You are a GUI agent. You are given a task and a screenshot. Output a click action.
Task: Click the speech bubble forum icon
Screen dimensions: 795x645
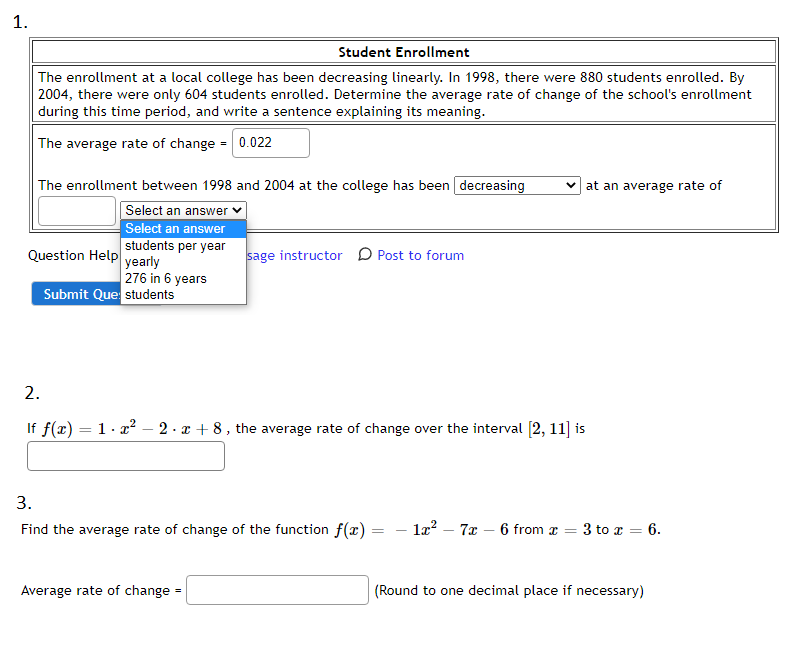point(365,255)
